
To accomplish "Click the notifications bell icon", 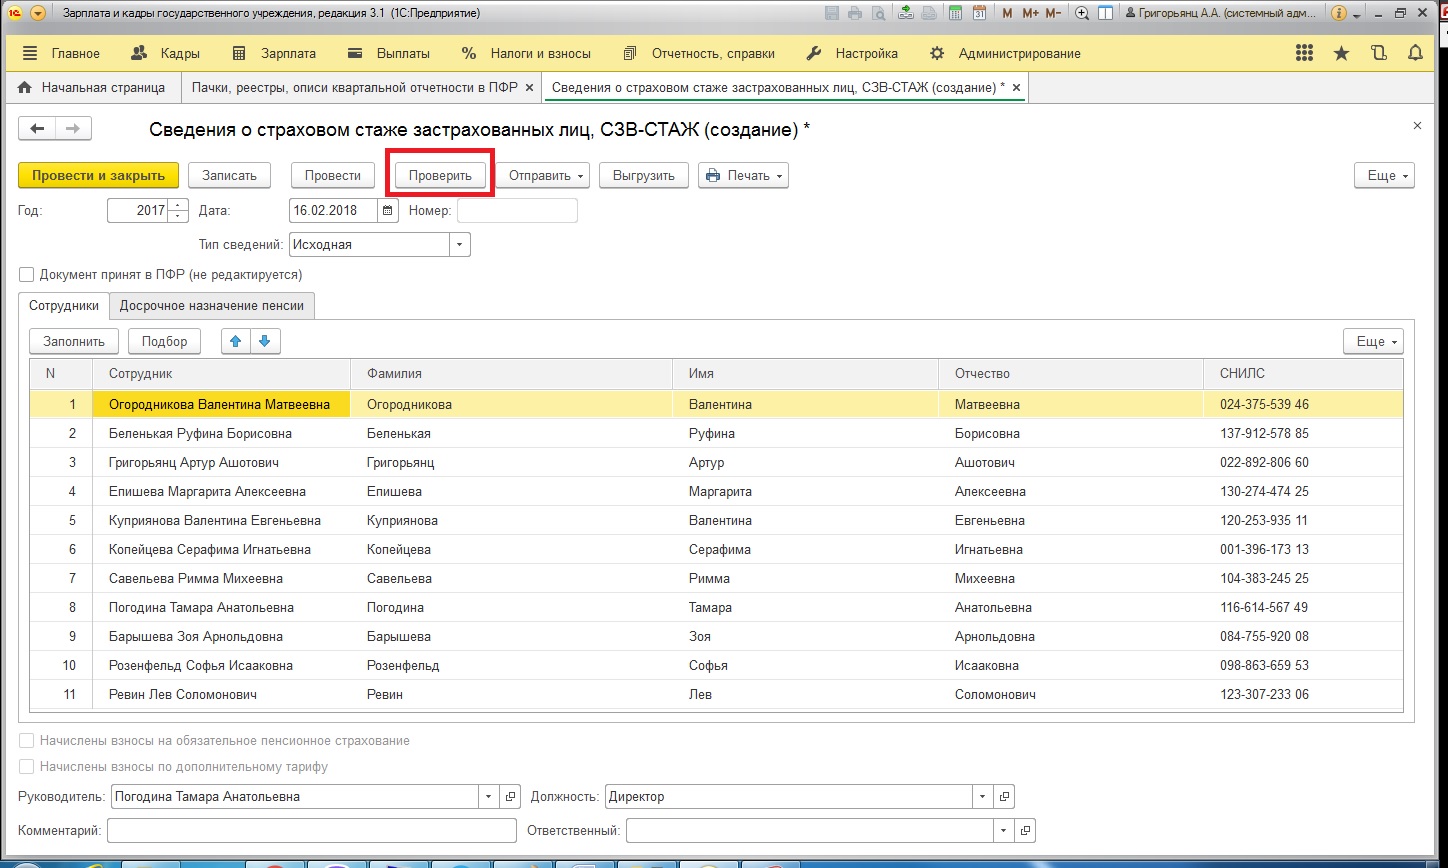I will pos(1414,54).
